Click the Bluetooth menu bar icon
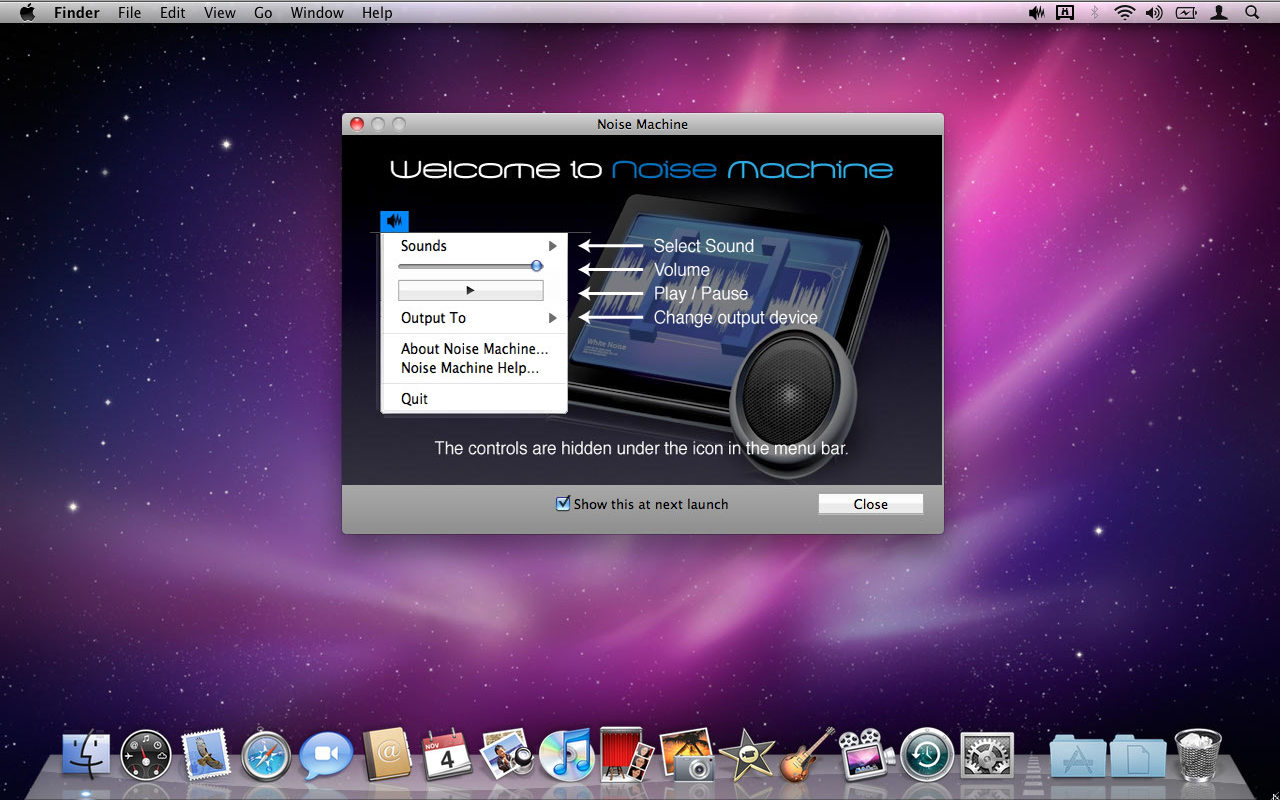 1094,13
